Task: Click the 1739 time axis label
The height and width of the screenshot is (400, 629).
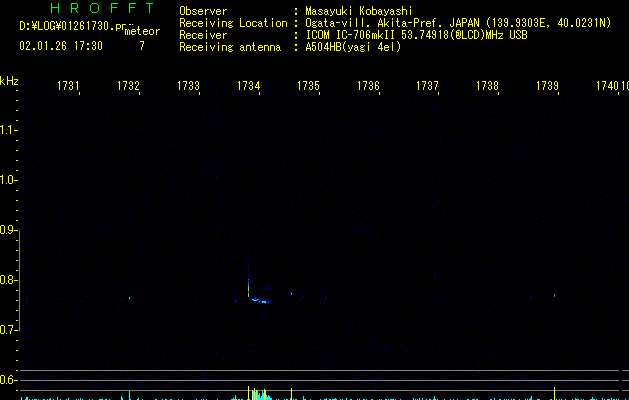Action: [x=547, y=86]
